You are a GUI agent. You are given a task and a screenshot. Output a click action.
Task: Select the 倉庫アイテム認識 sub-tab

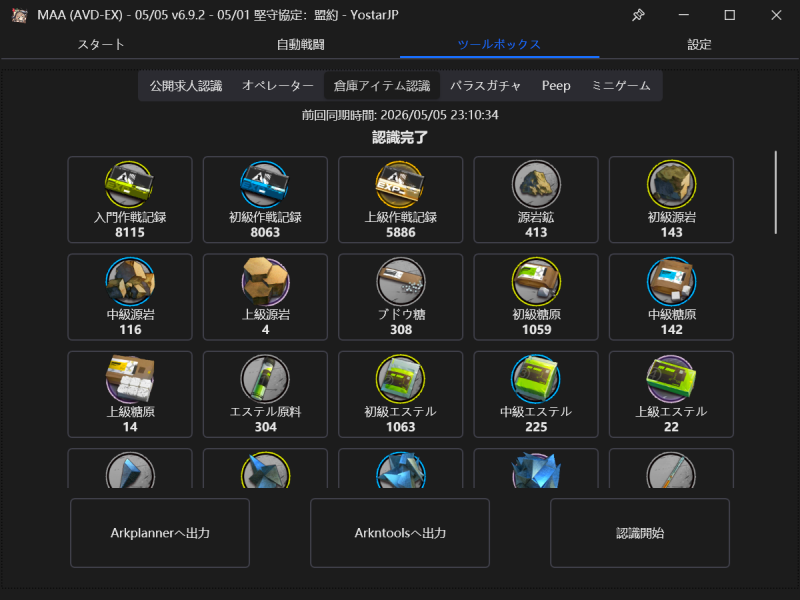pyautogui.click(x=382, y=86)
